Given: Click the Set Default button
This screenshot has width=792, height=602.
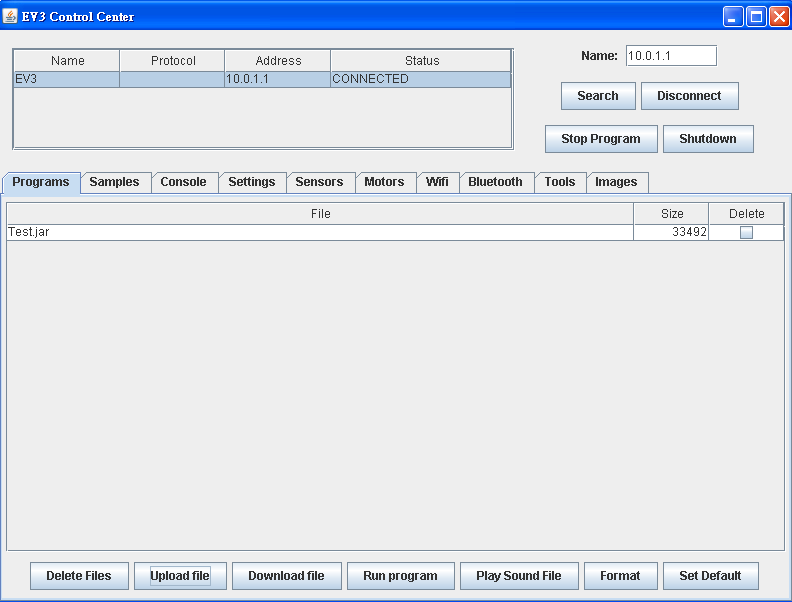Looking at the screenshot, I should coord(711,576).
